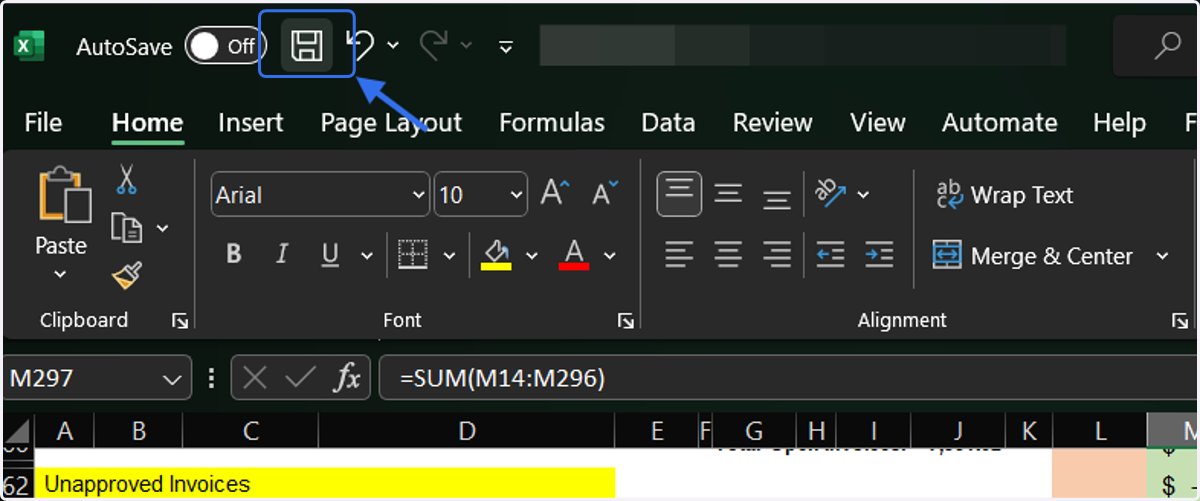
Task: Expand the Paste options arrow
Action: 60,274
